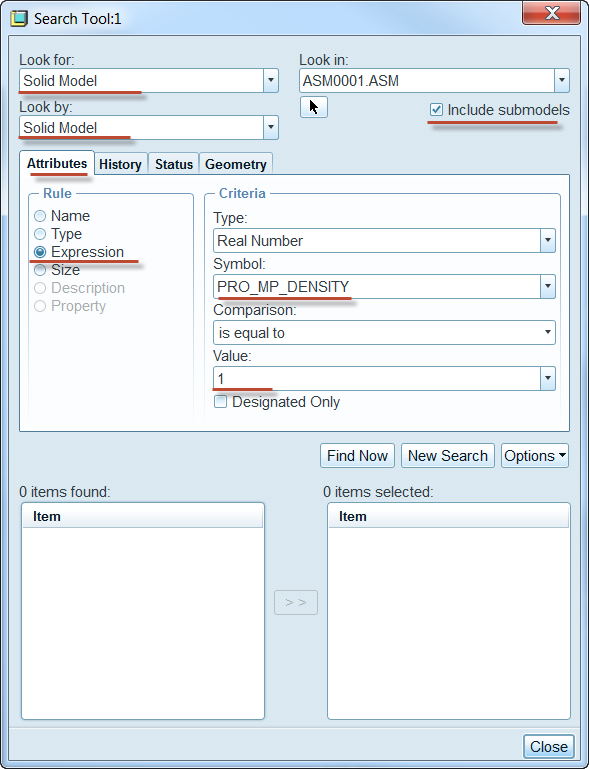Viewport: 589px width, 769px height.
Task: Select the Size rule radio button
Action: click(x=40, y=270)
